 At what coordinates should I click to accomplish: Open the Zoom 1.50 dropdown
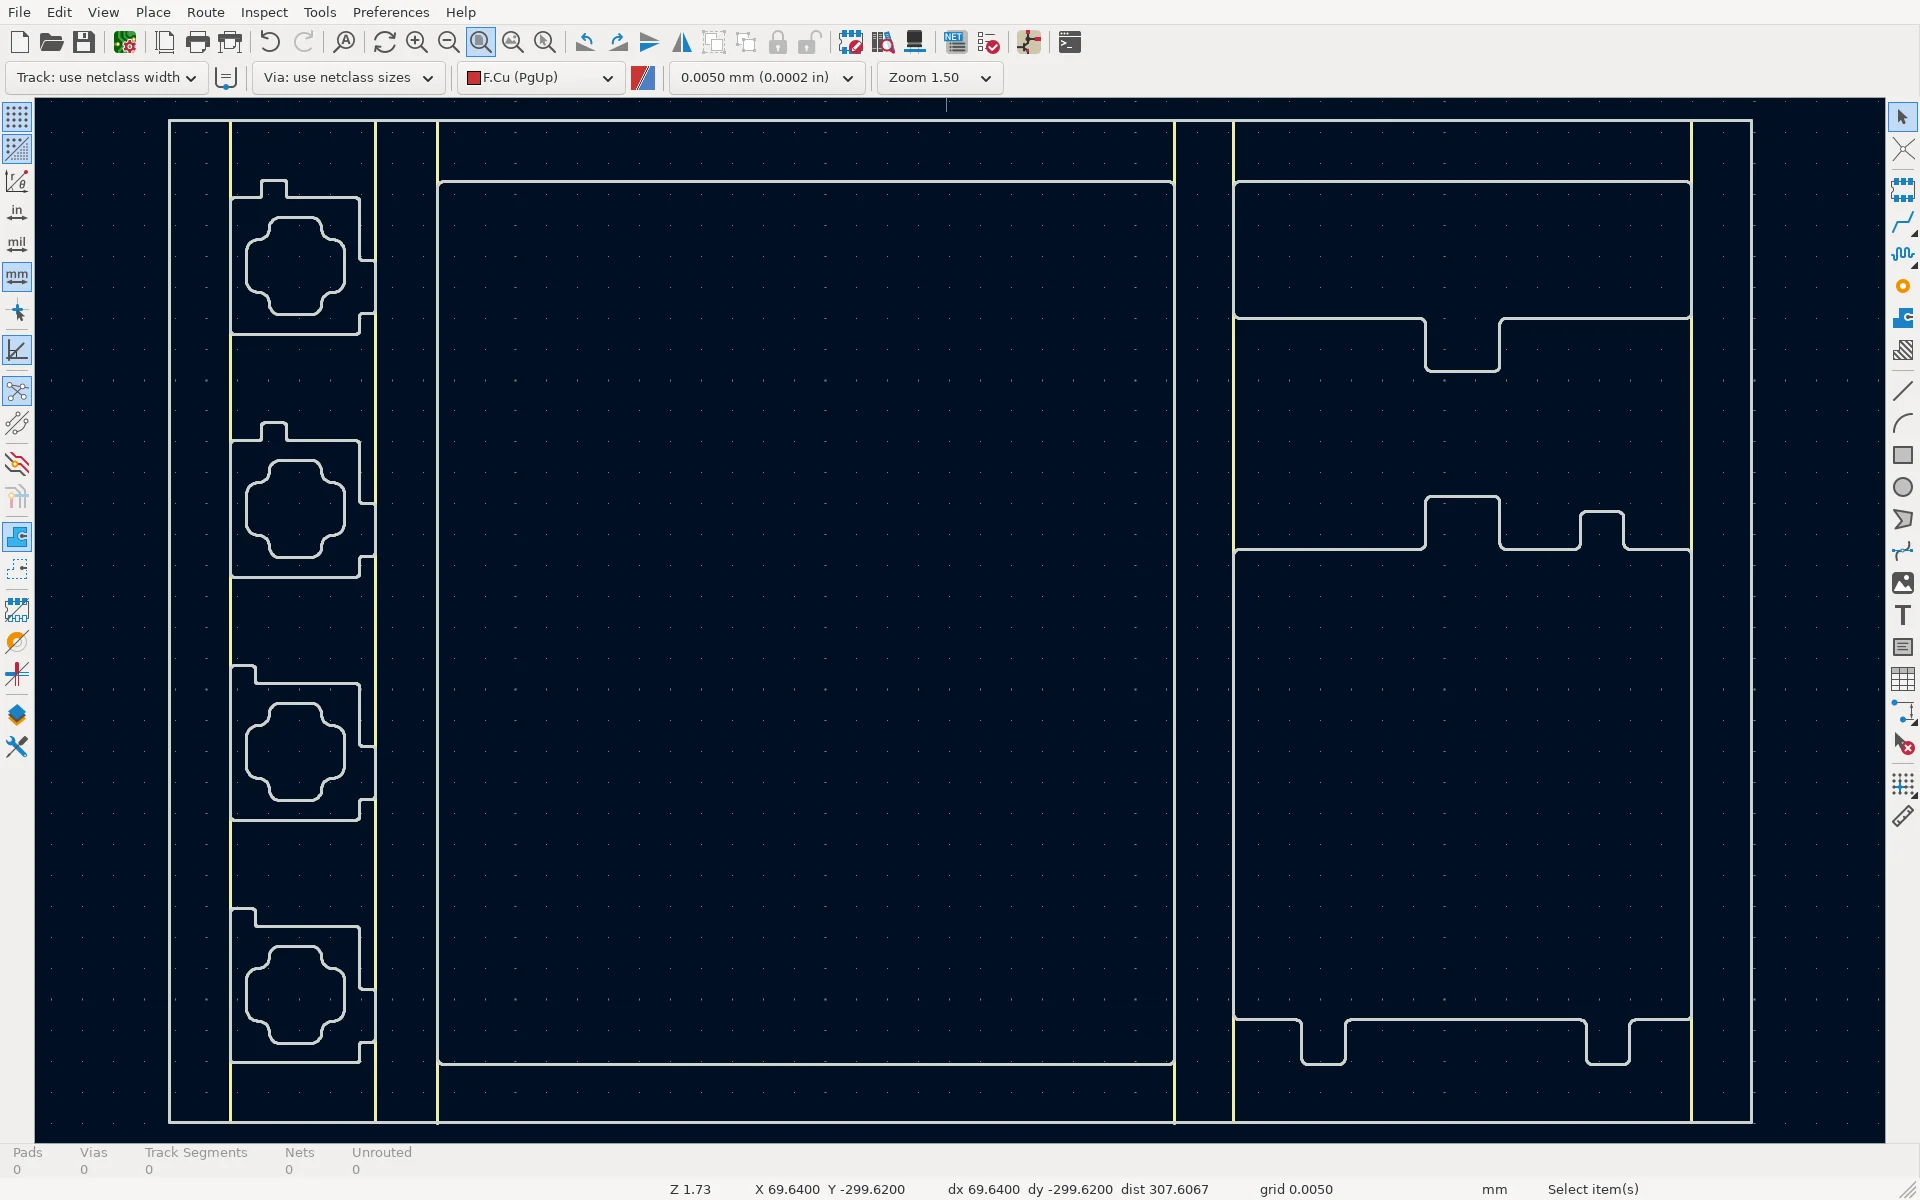click(940, 77)
